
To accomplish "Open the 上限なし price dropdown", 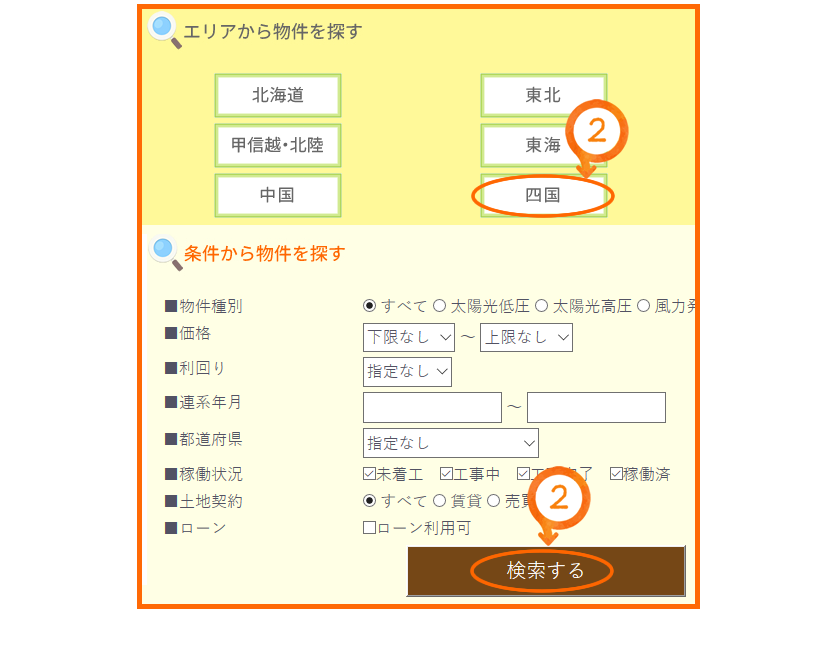I will (x=526, y=337).
